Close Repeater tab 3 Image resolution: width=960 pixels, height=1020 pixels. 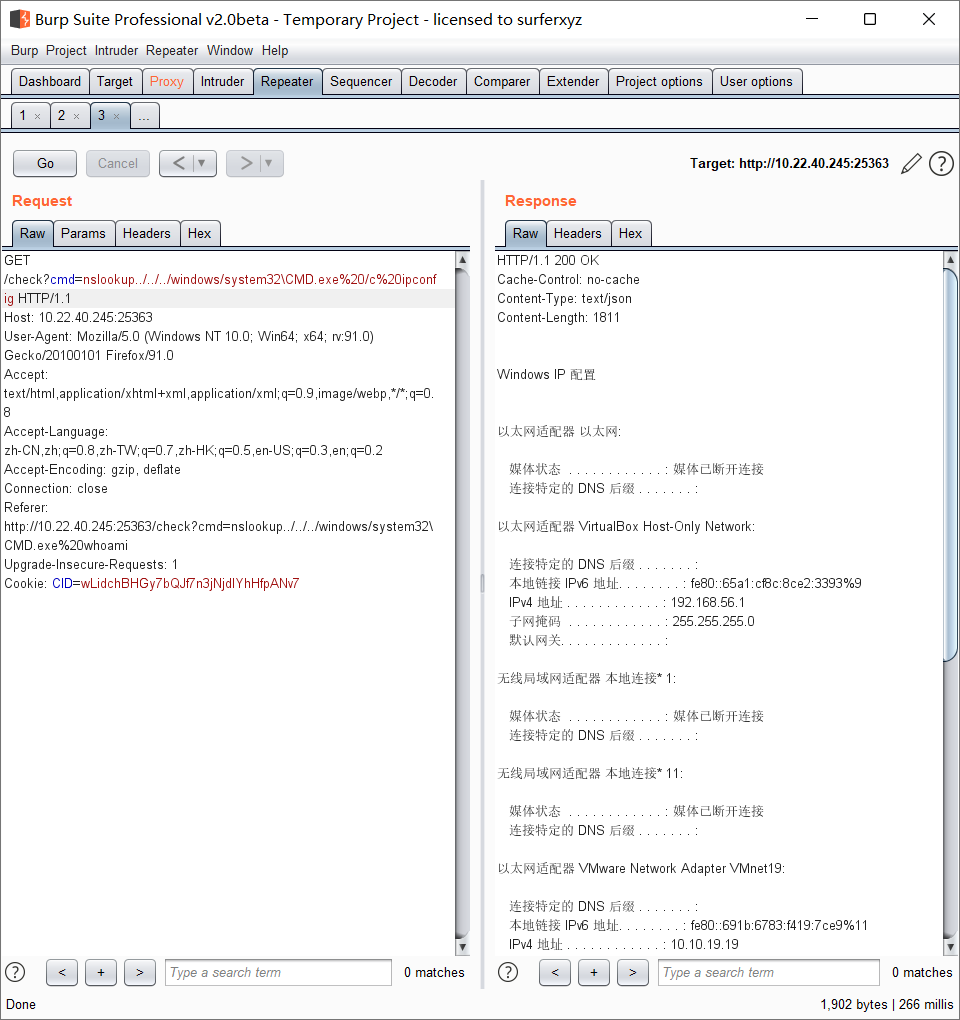pyautogui.click(x=116, y=116)
